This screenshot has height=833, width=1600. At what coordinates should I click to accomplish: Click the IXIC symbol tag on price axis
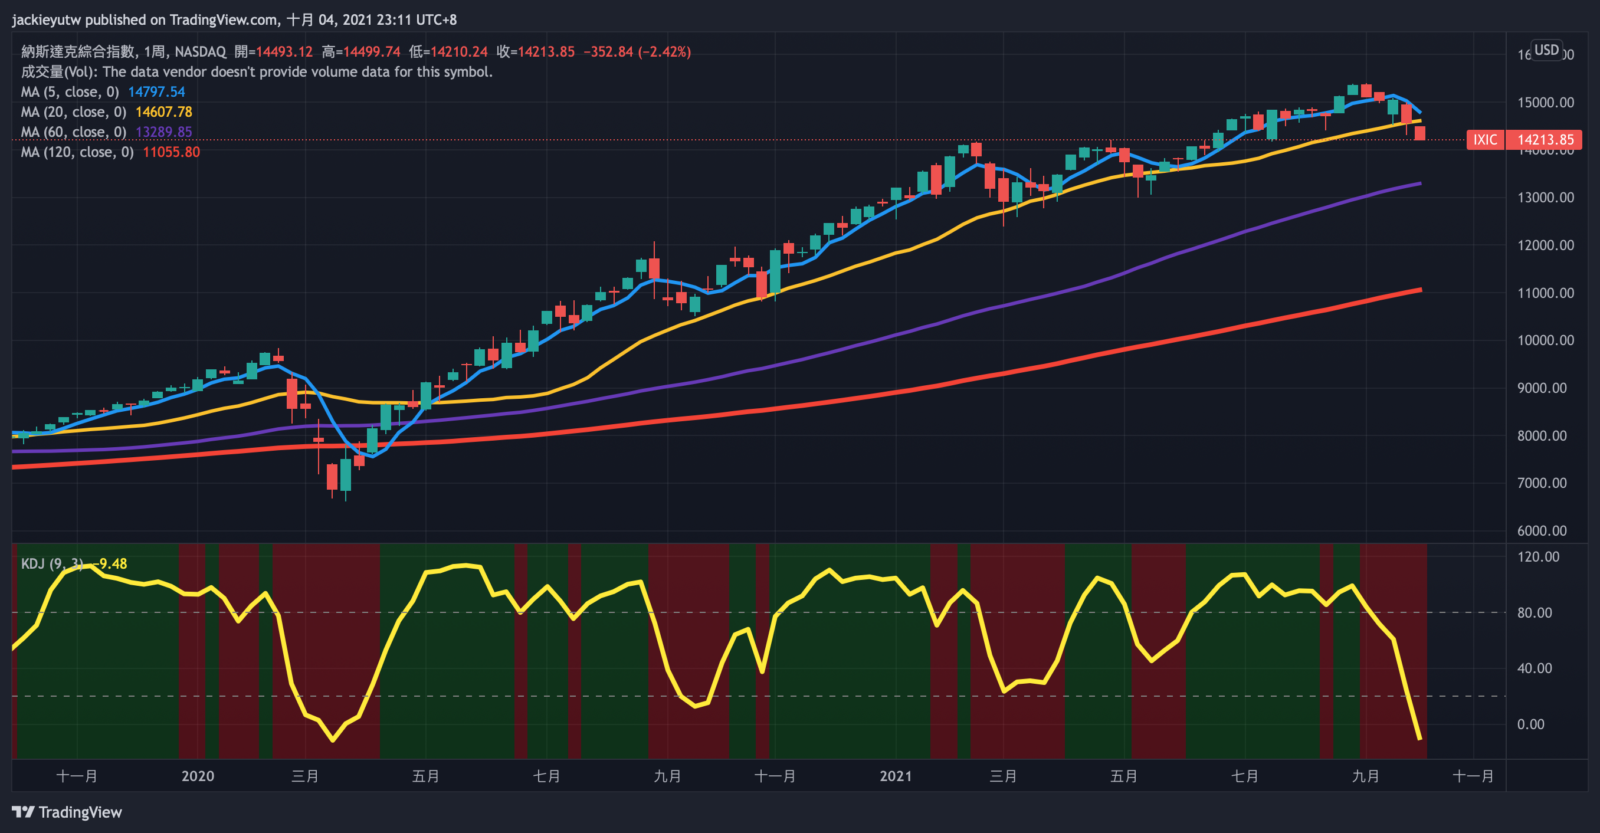1485,140
